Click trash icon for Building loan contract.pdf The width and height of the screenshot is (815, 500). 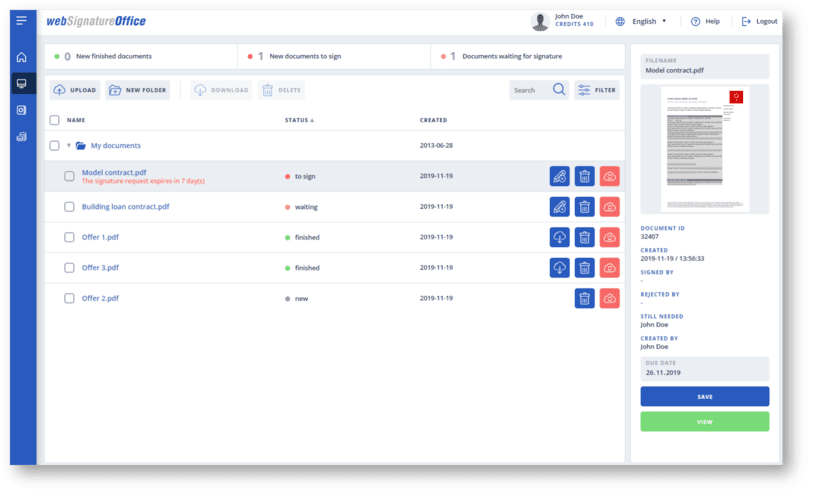585,207
